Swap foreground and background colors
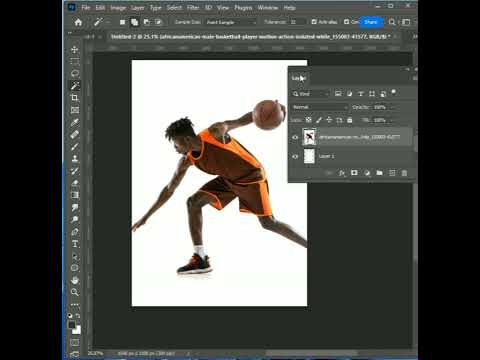Image resolution: width=480 pixels, height=360 pixels. point(78,315)
